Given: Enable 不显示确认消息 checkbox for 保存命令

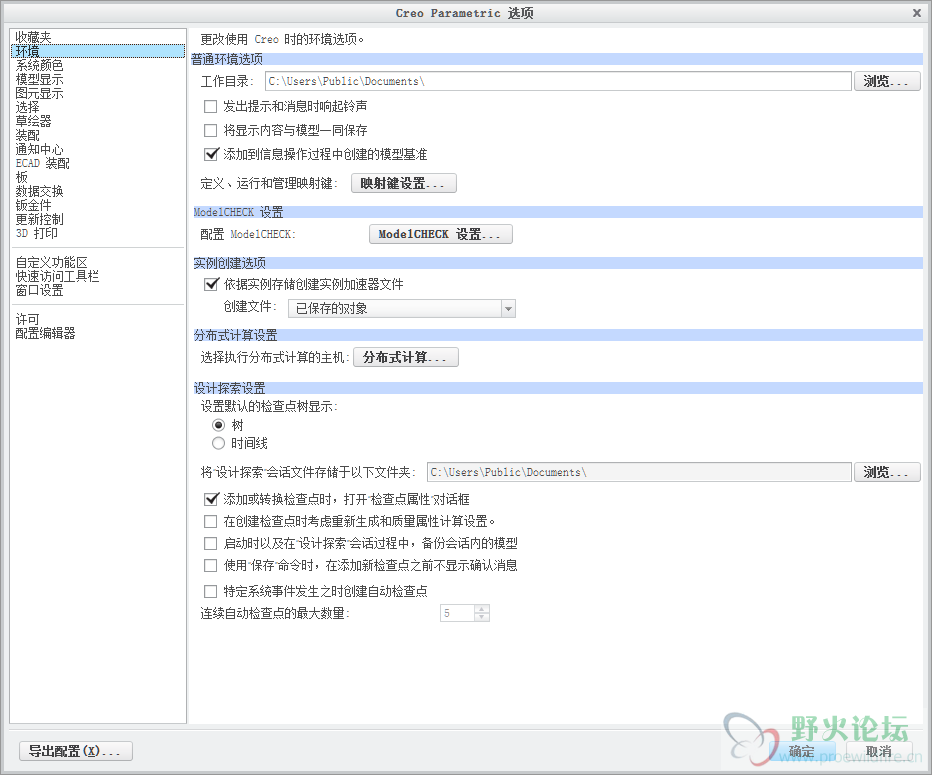Looking at the screenshot, I should tap(210, 565).
